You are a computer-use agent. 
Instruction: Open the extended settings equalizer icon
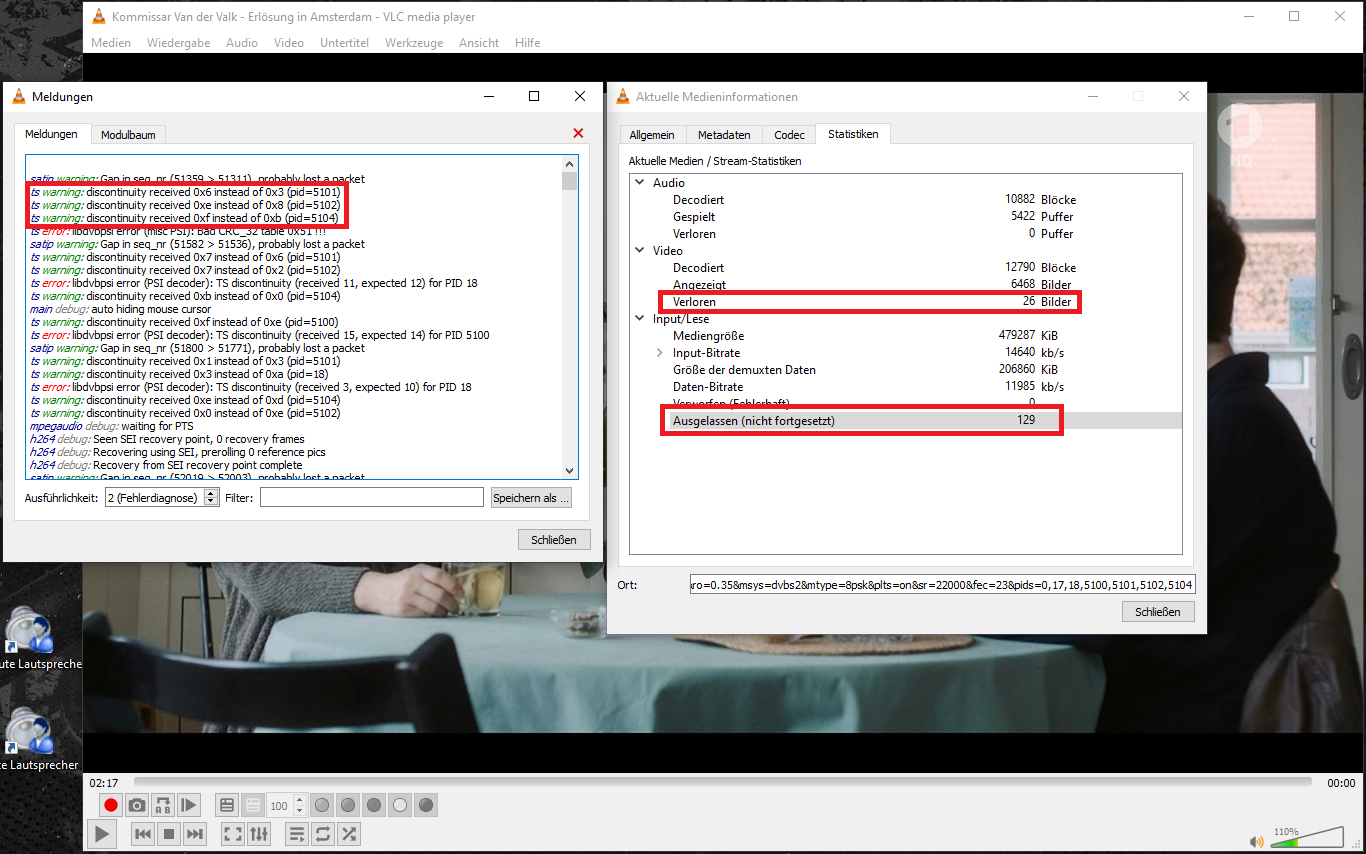tap(259, 834)
